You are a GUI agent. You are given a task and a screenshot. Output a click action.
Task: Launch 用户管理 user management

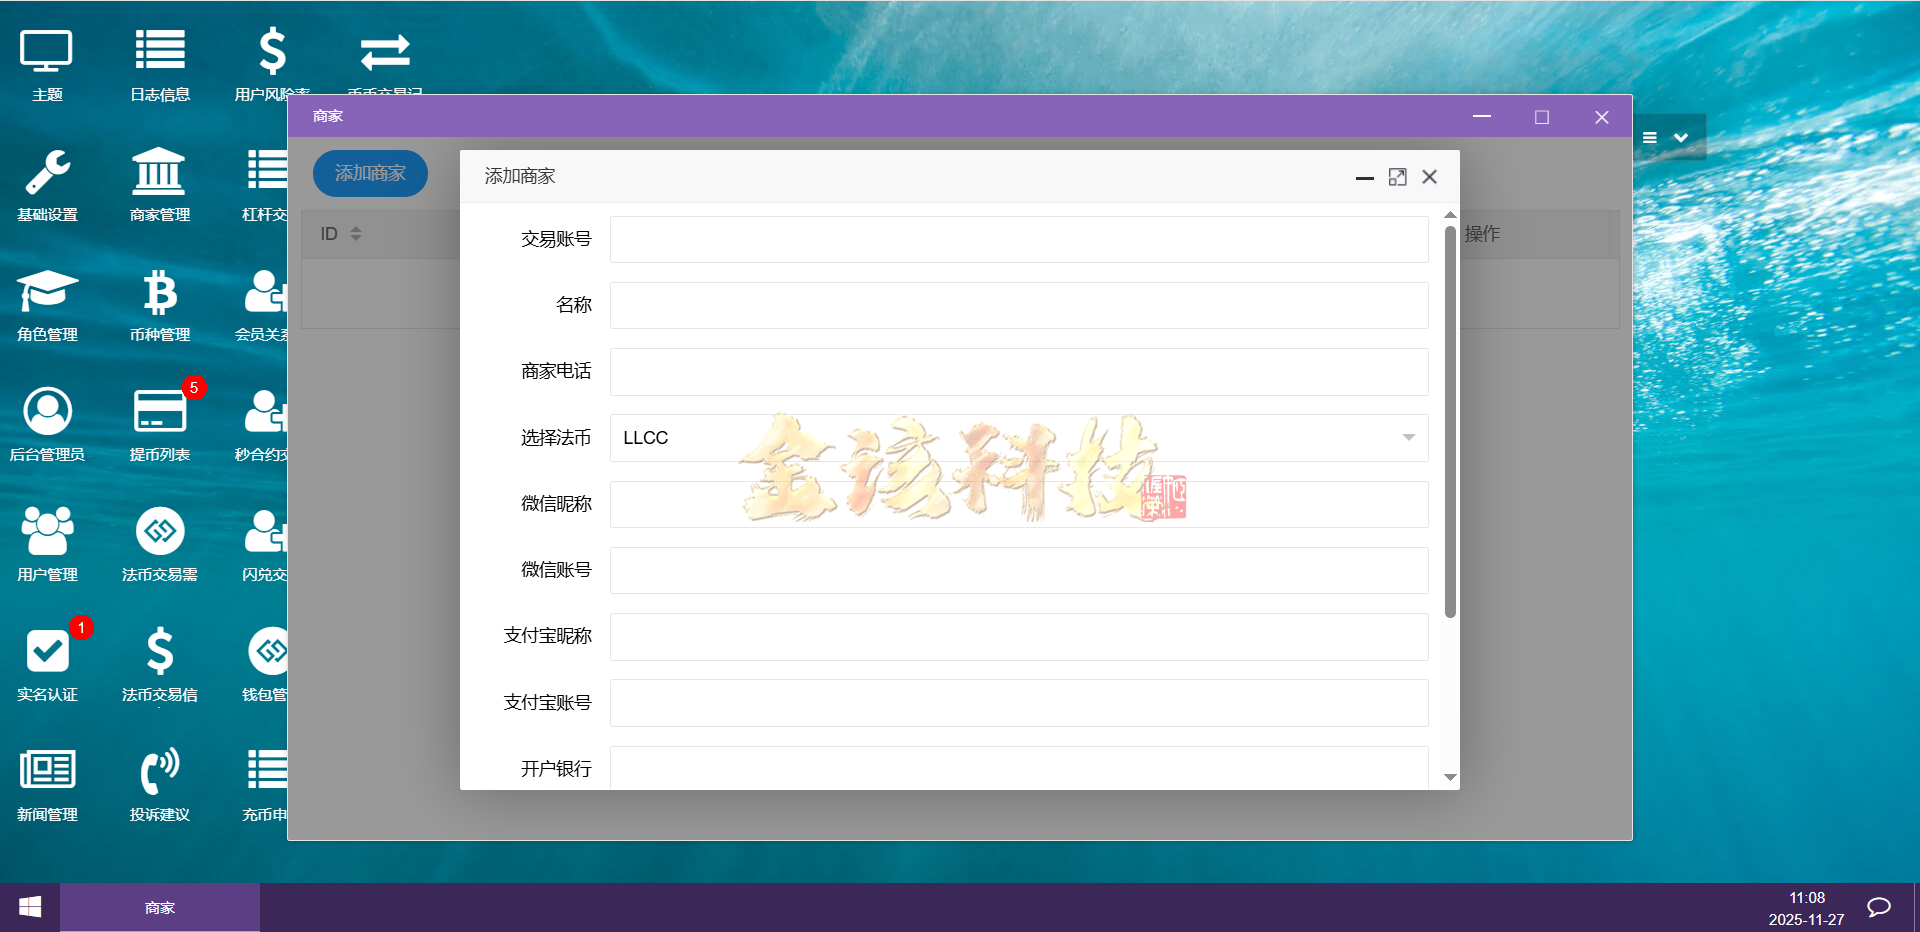(46, 545)
